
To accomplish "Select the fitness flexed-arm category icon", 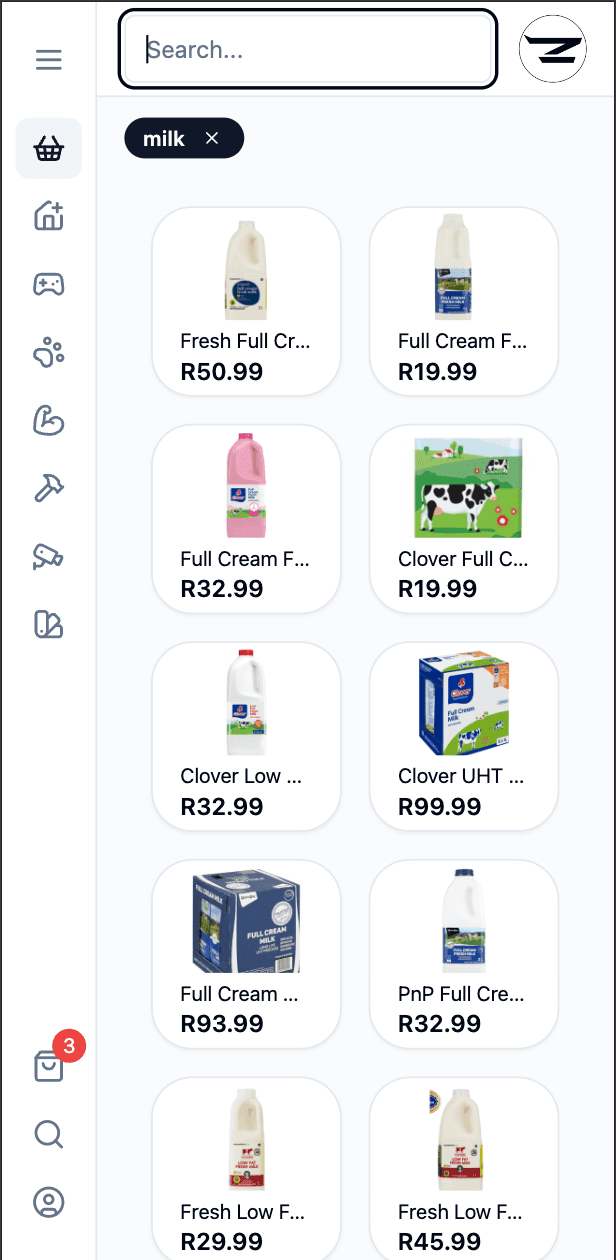I will [x=48, y=421].
